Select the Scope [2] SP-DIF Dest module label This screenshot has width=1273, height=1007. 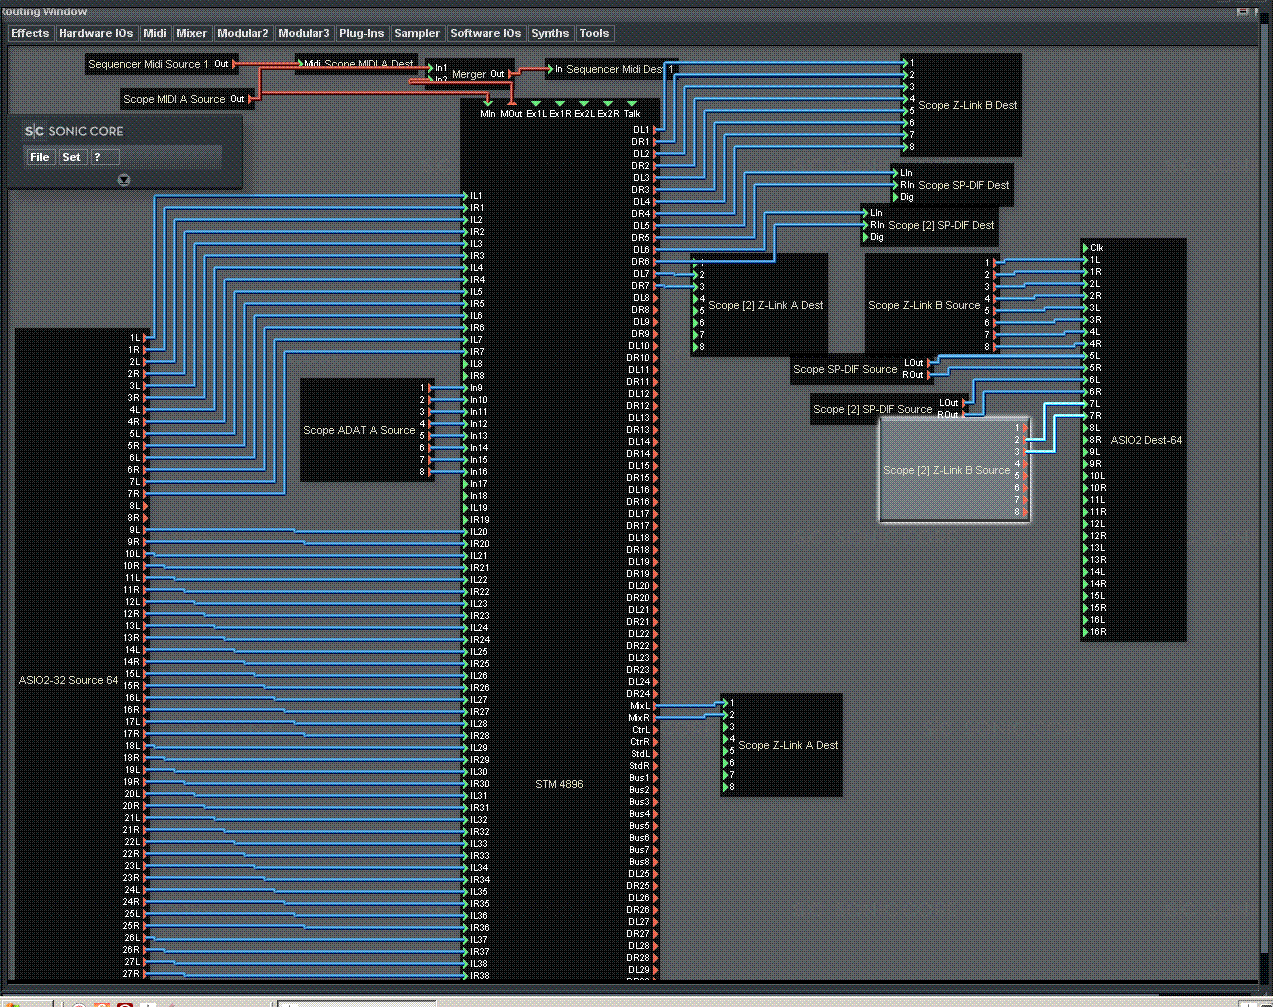tap(941, 225)
